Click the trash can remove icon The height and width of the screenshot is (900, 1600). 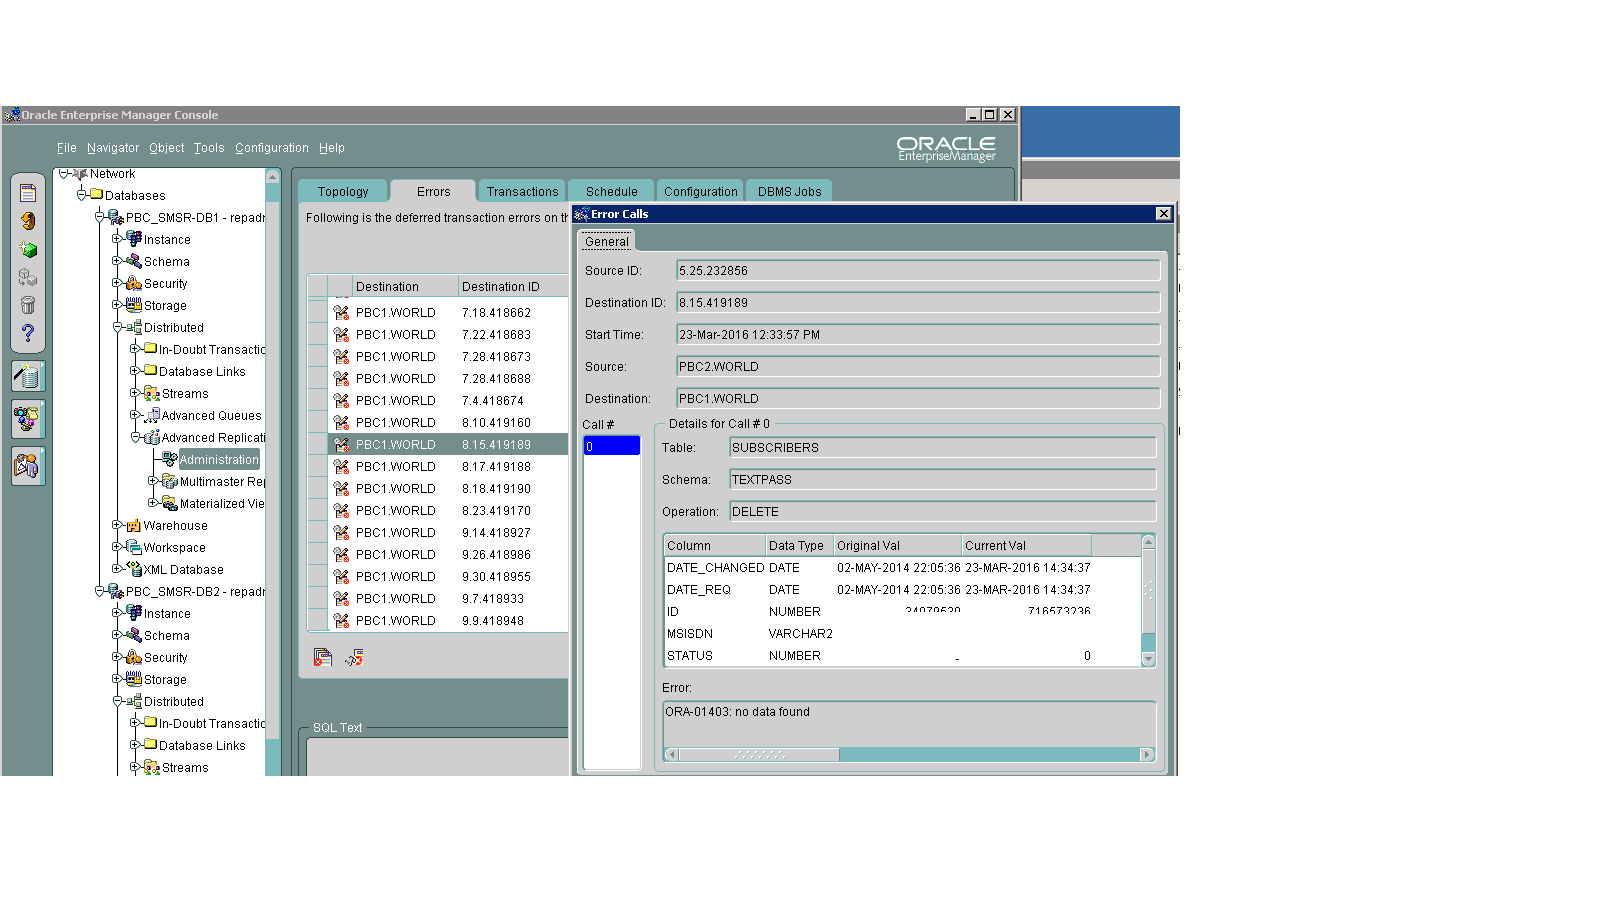tap(28, 305)
